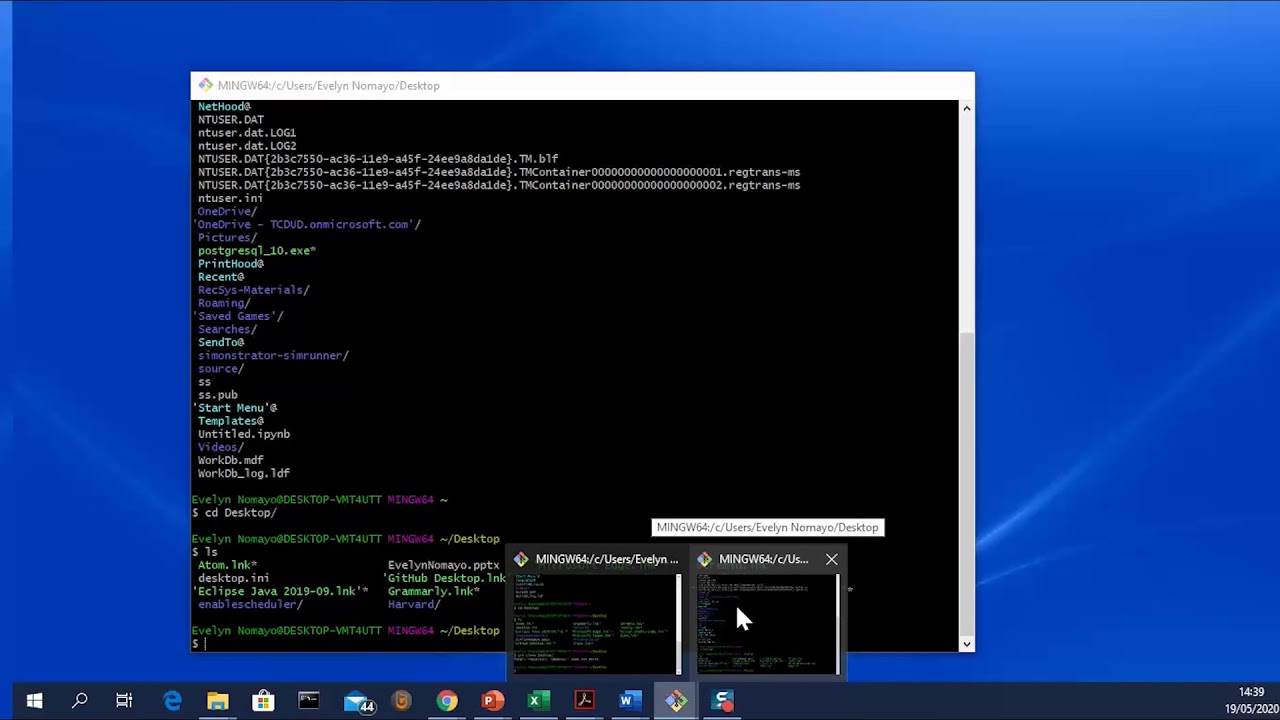1280x720 pixels.
Task: Launch Google Chrome from taskbar
Action: [x=447, y=701]
